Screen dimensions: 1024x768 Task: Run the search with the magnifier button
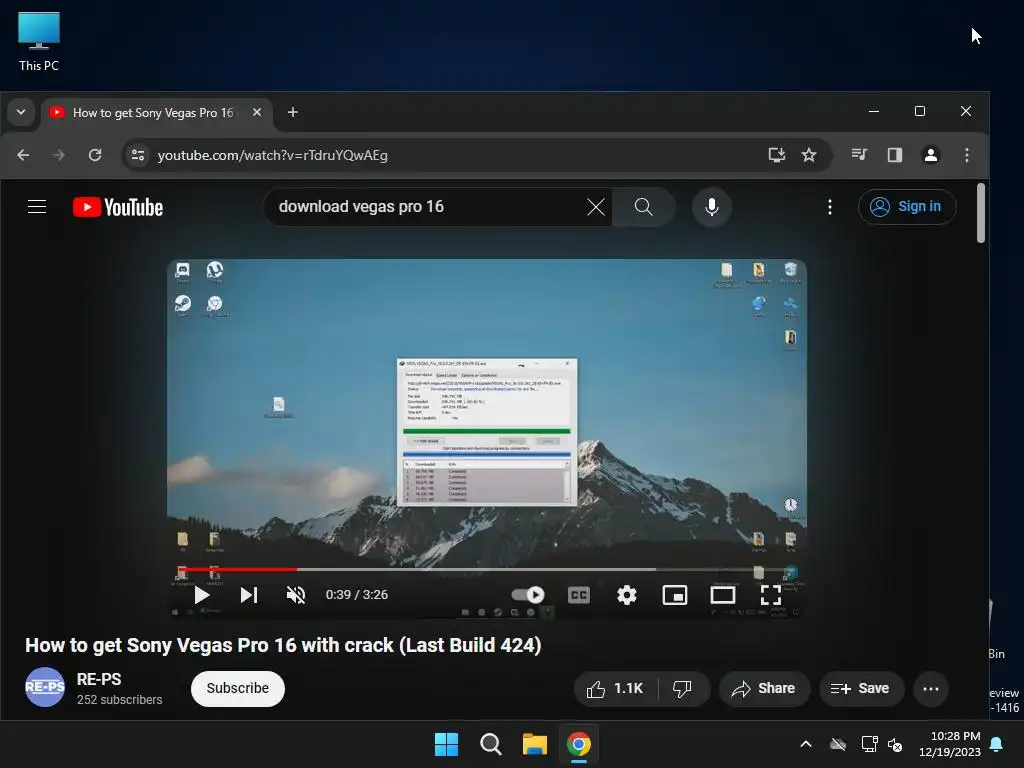tap(643, 207)
